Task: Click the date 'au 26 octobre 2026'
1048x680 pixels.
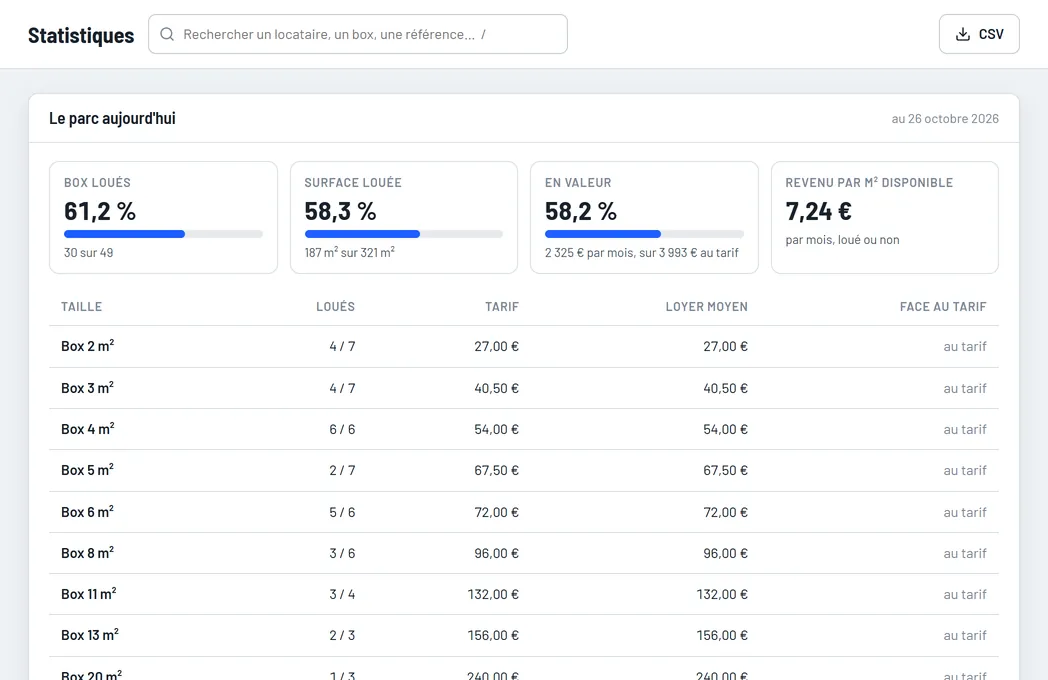Action: 945,118
